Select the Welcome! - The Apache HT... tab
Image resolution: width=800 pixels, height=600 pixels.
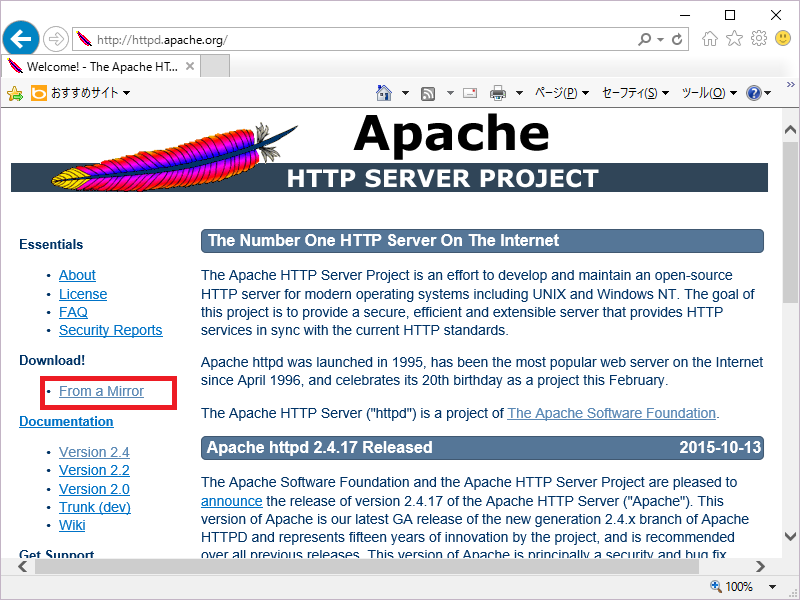[101, 66]
